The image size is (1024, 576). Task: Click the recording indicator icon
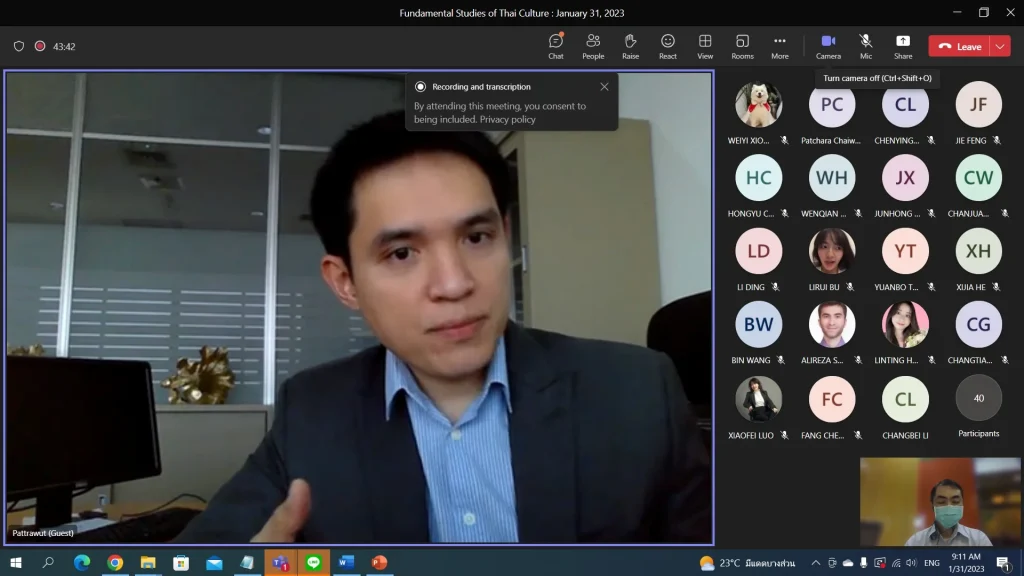40,46
